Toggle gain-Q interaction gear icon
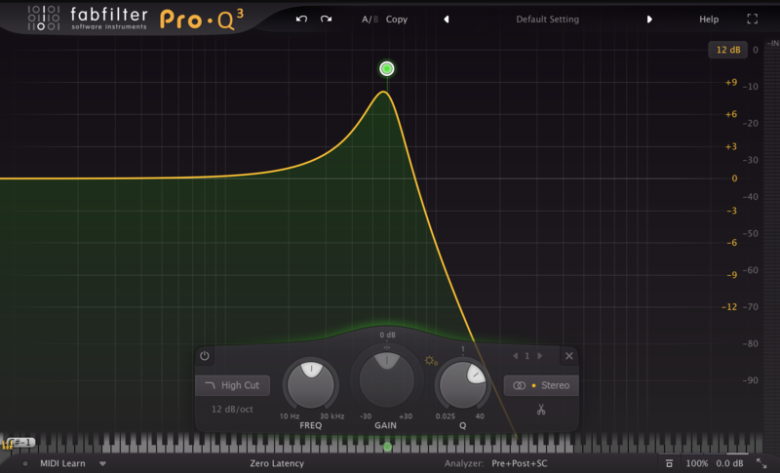Screen dimensions: 780x473 coord(431,361)
